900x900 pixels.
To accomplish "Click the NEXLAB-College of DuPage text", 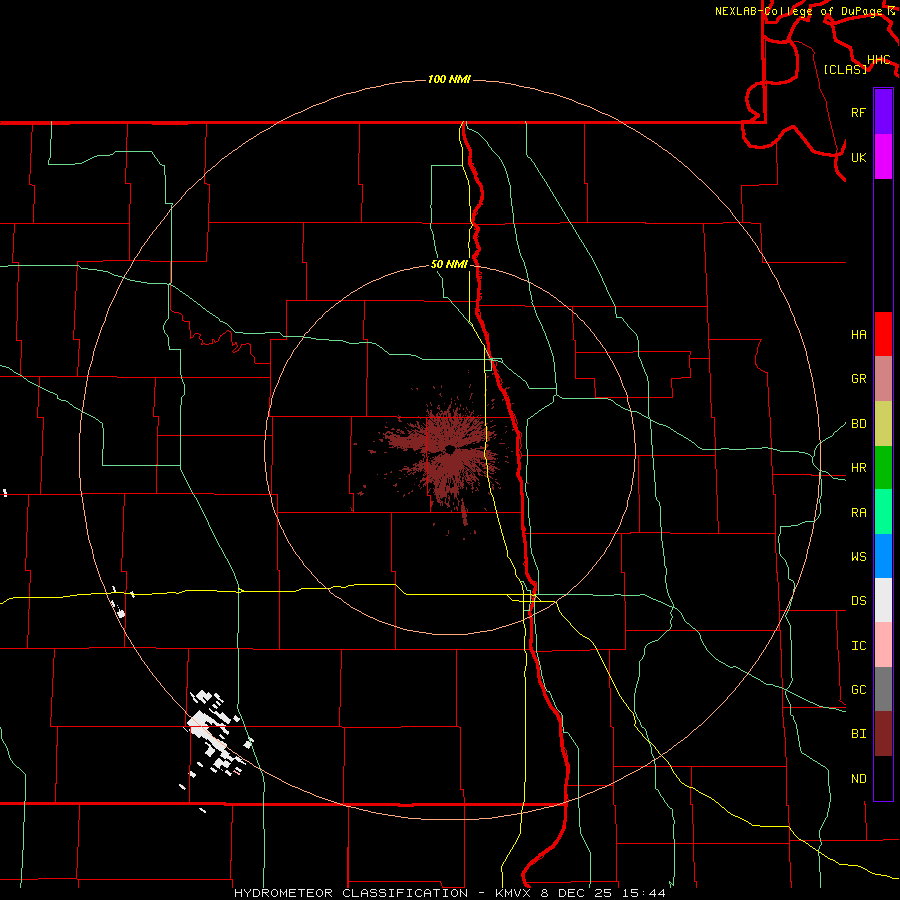I will [x=799, y=11].
